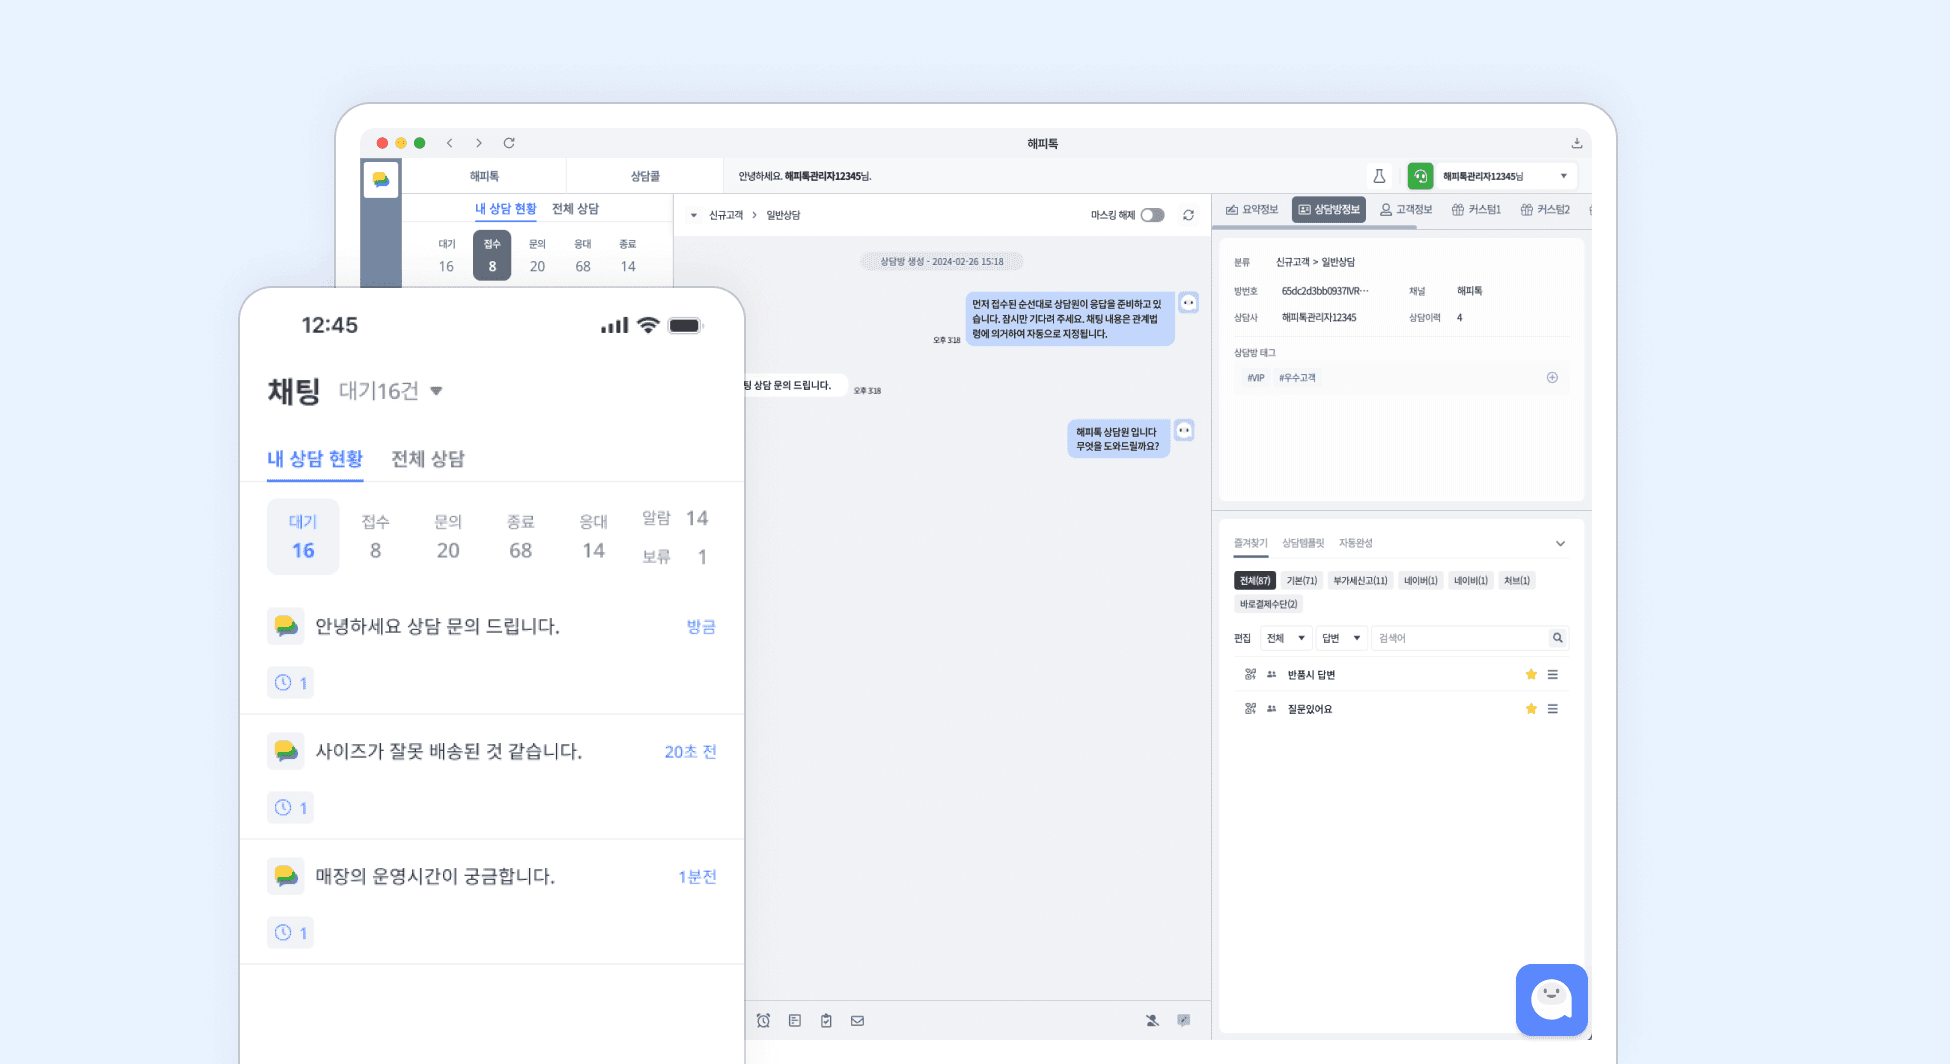This screenshot has height=1064, width=1950.
Task: Reload page with browser refresh icon
Action: coord(509,143)
